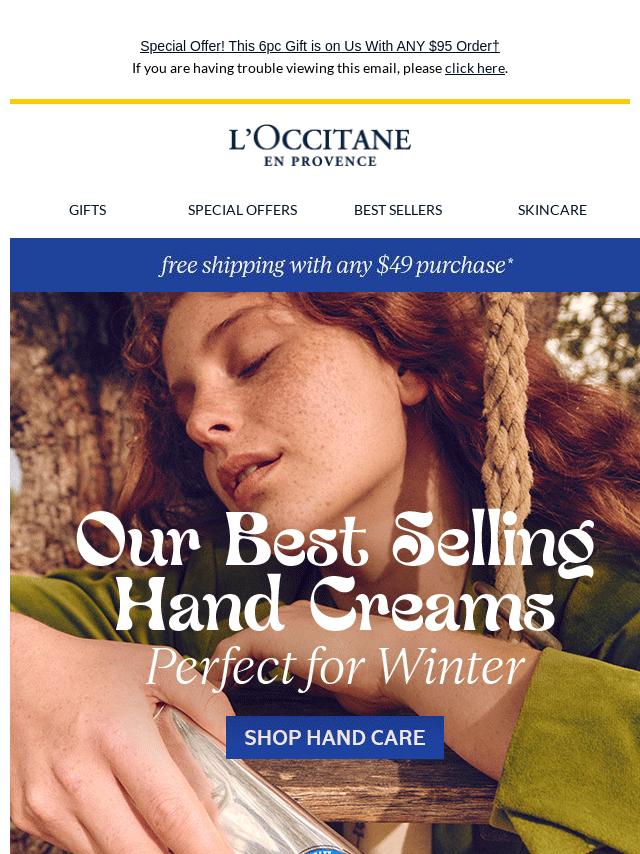Image resolution: width=640 pixels, height=854 pixels.
Task: Select BEST SELLERS in the navigation
Action: 398,210
